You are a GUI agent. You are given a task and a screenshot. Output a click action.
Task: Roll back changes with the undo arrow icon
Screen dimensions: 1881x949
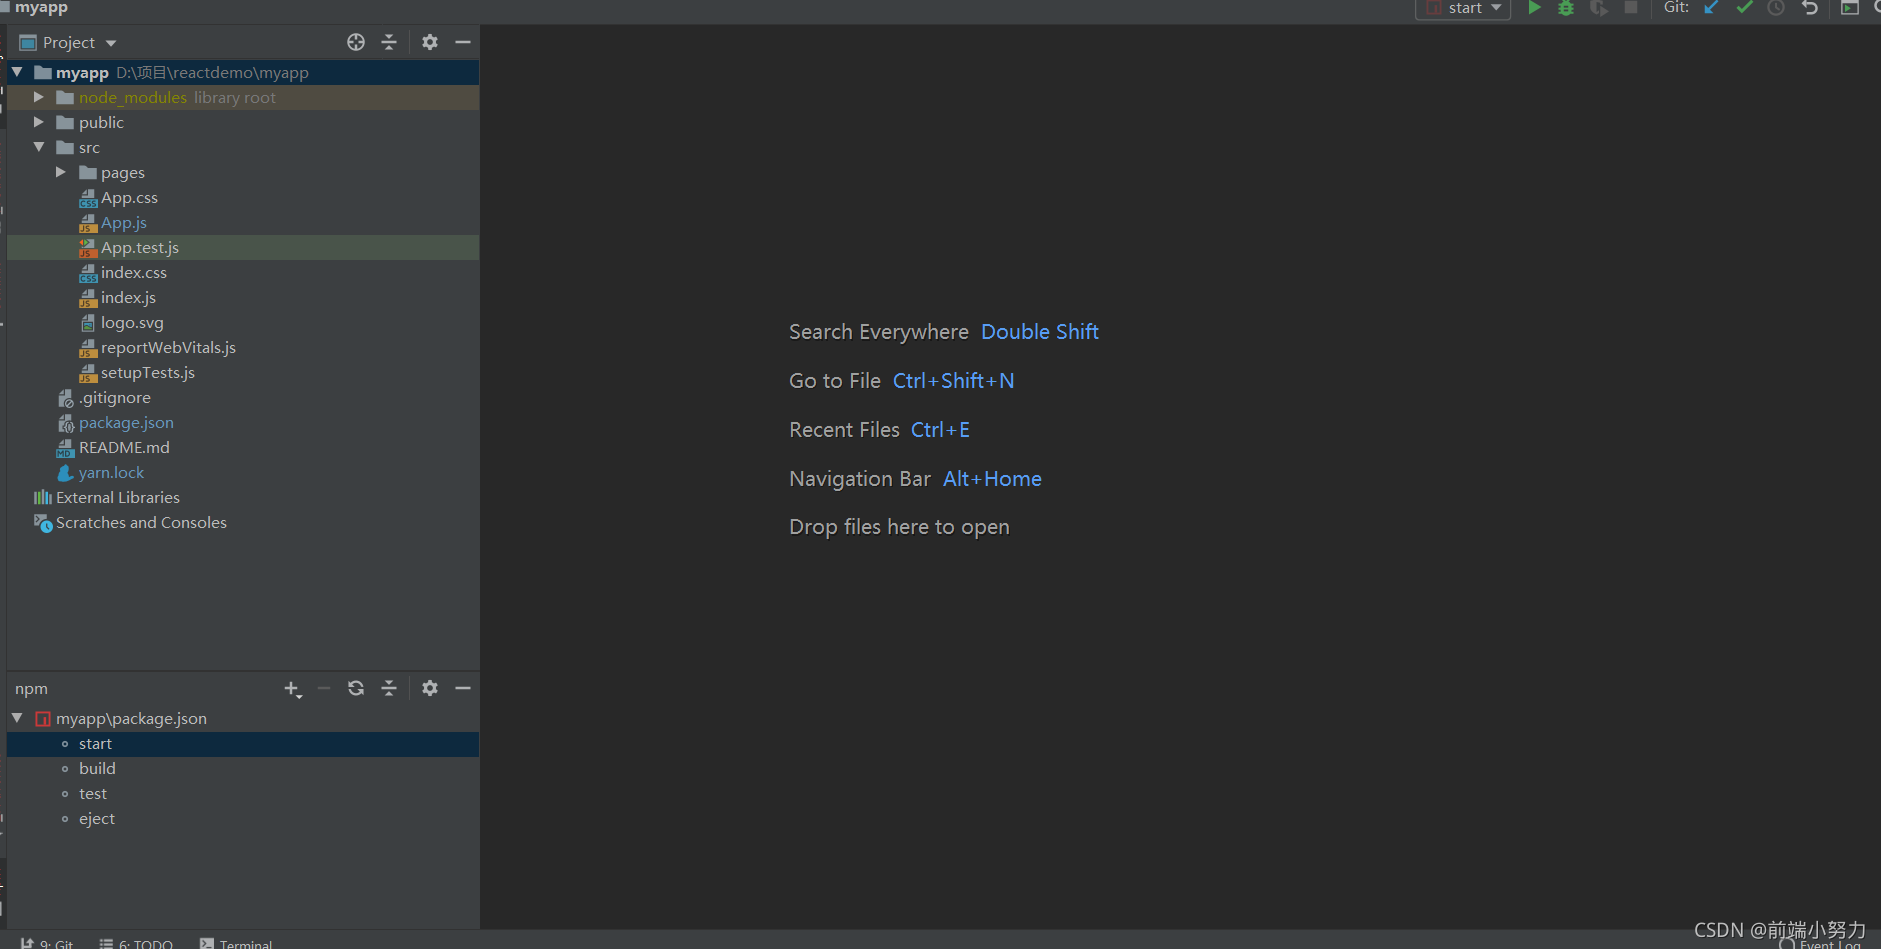point(1810,8)
